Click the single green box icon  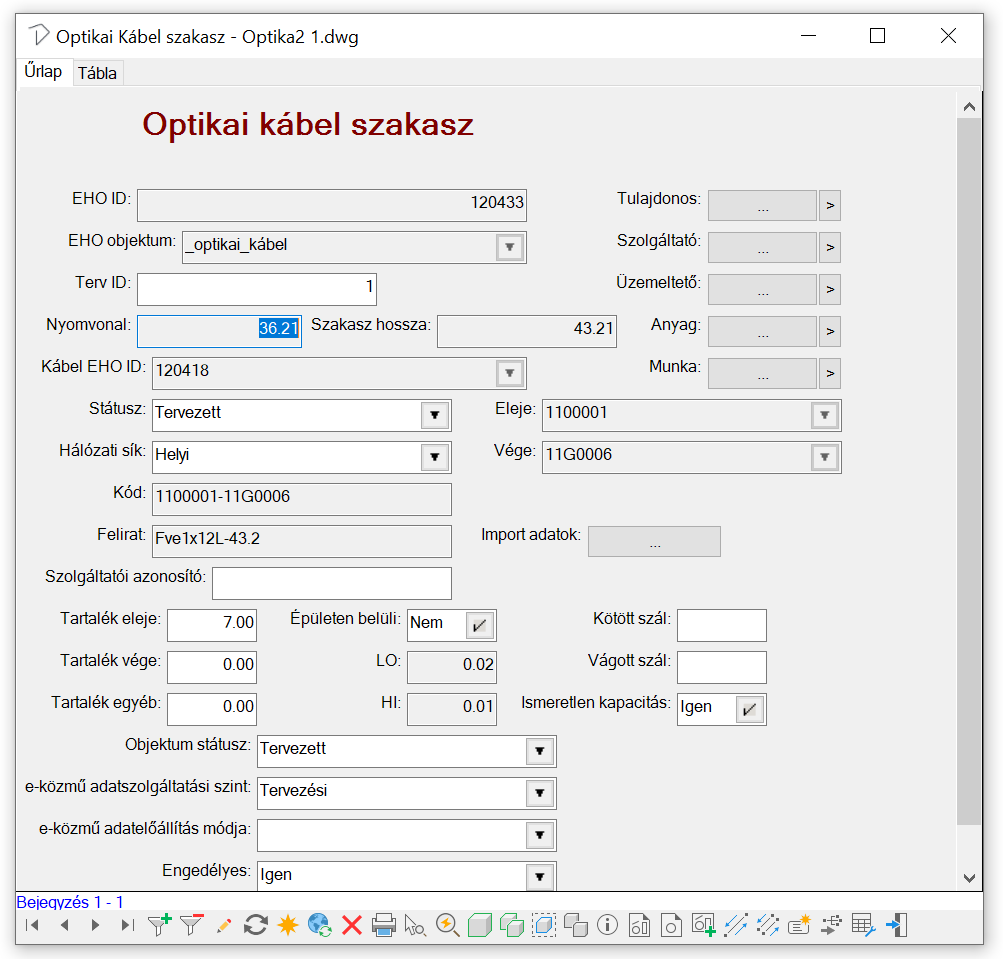[480, 925]
